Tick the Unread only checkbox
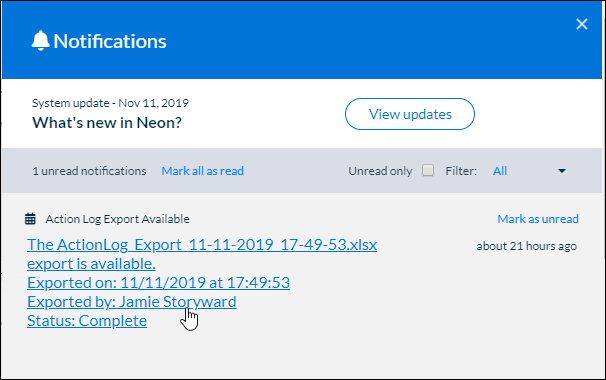The width and height of the screenshot is (606, 380). coord(428,170)
